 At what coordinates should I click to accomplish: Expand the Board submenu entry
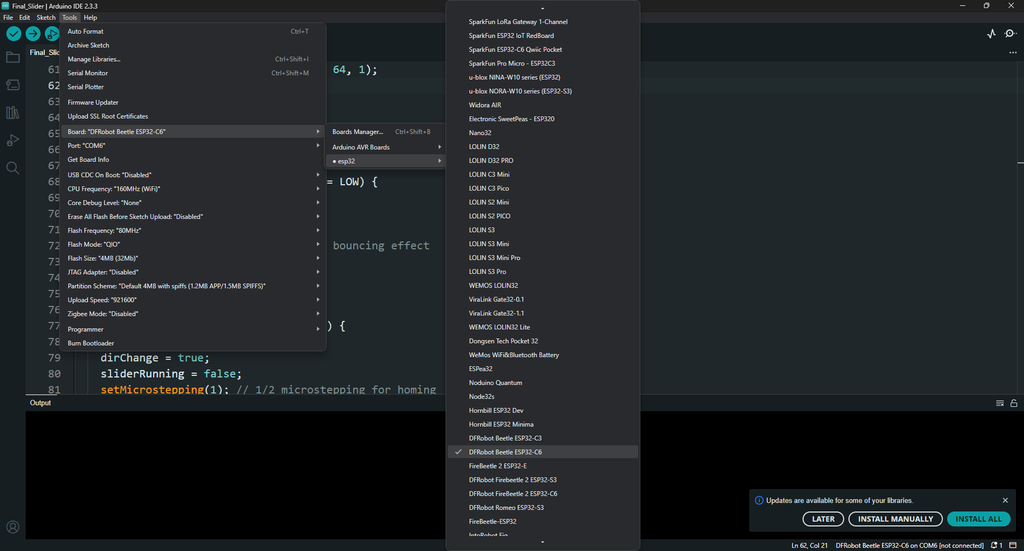pos(193,131)
